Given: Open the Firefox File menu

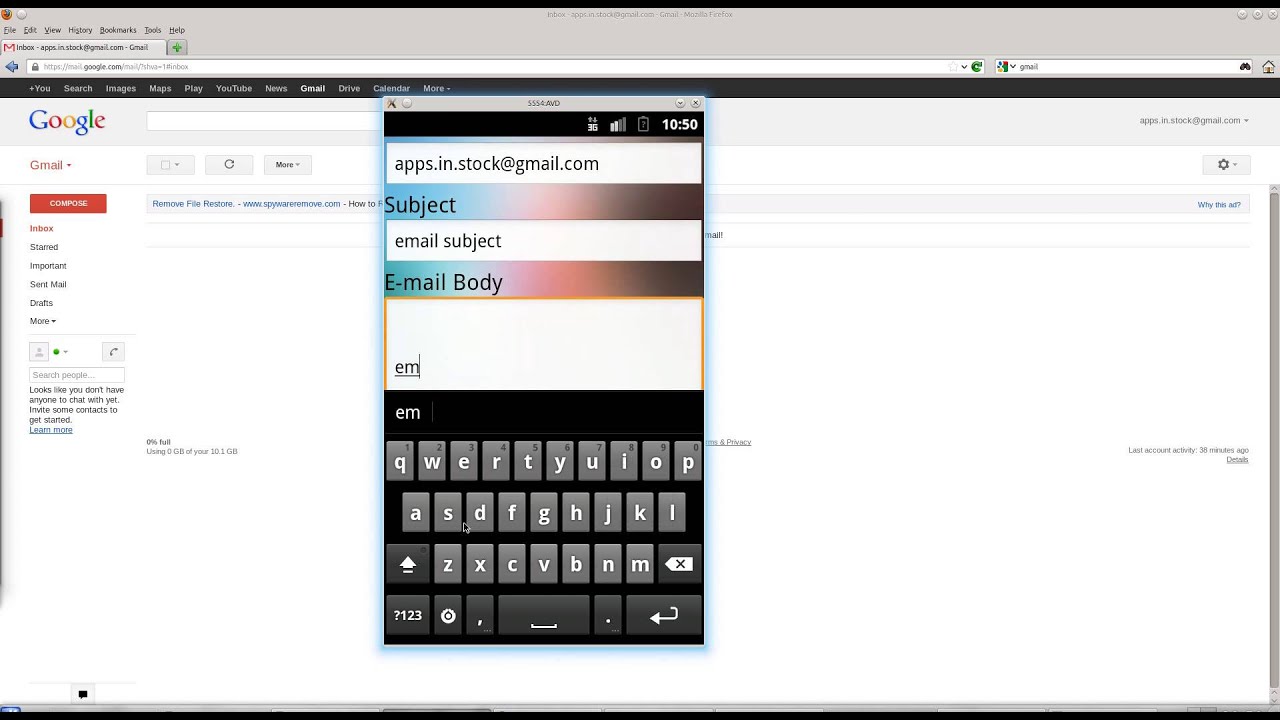Looking at the screenshot, I should click(10, 30).
